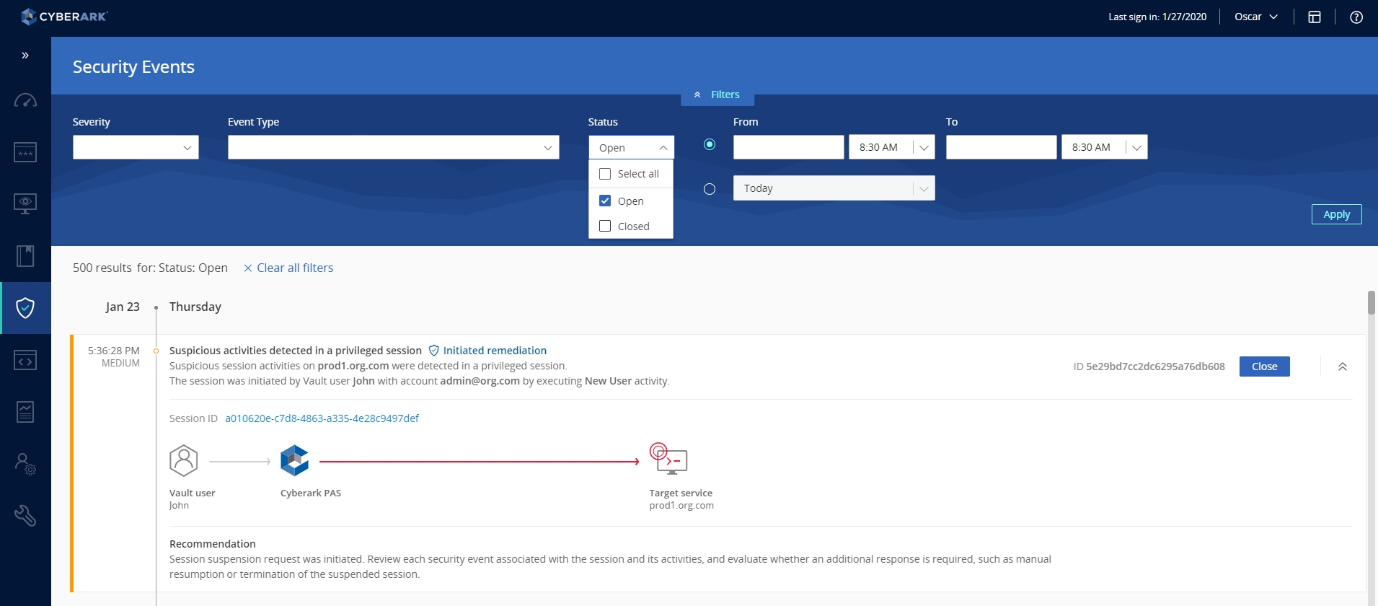
Task: Open the accounts password icon in sidebar
Action: coord(25,151)
